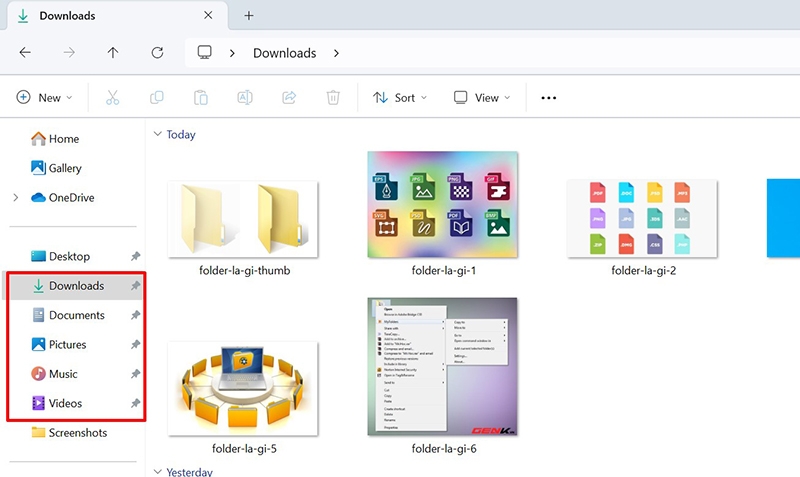800x477 pixels.
Task: Select Documents in the navigation pane
Action: (76, 315)
